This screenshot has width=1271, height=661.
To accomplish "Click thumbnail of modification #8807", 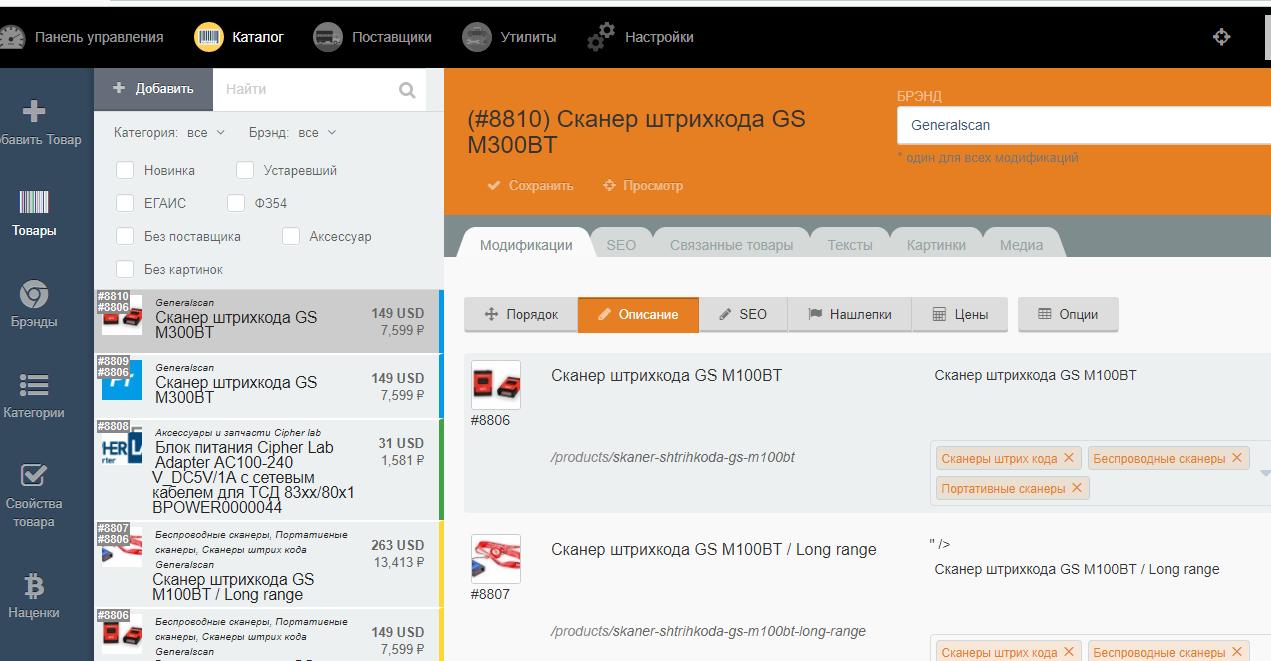I will tap(496, 559).
